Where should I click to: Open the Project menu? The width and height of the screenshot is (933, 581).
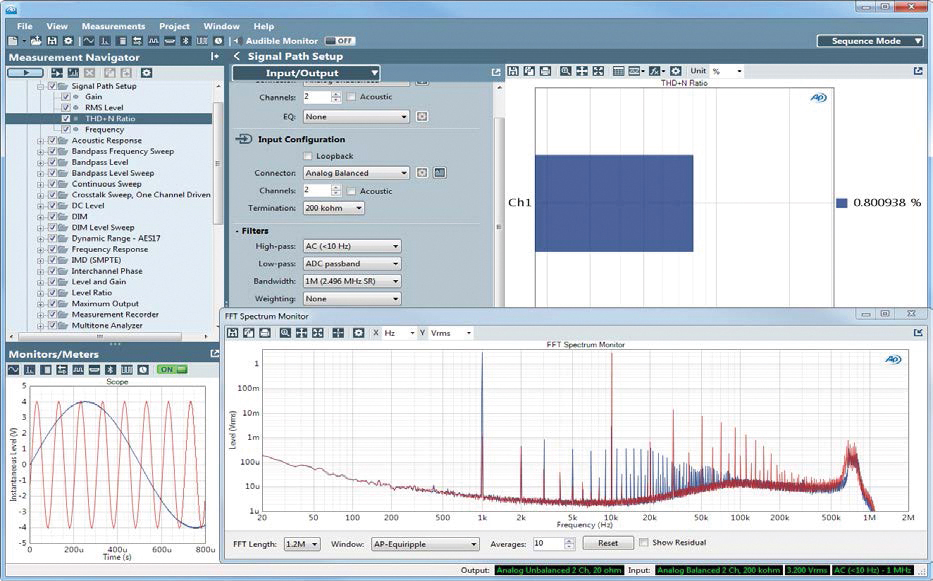174,26
